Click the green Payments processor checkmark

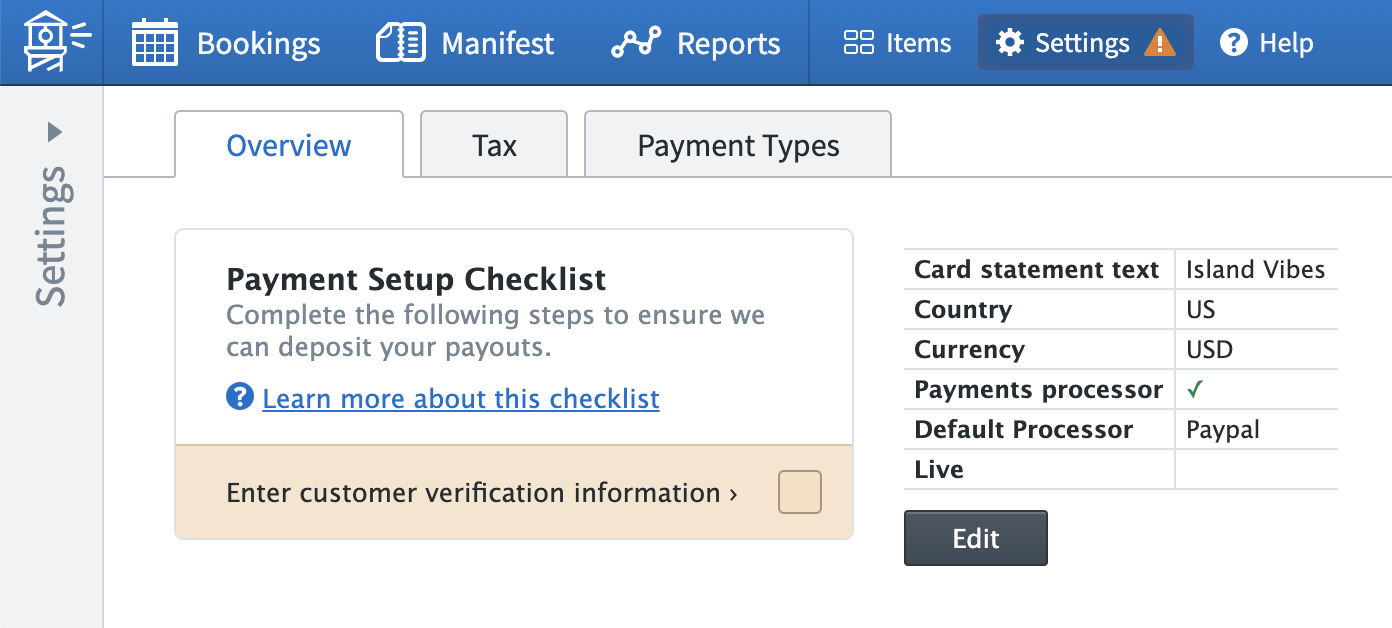(1193, 390)
